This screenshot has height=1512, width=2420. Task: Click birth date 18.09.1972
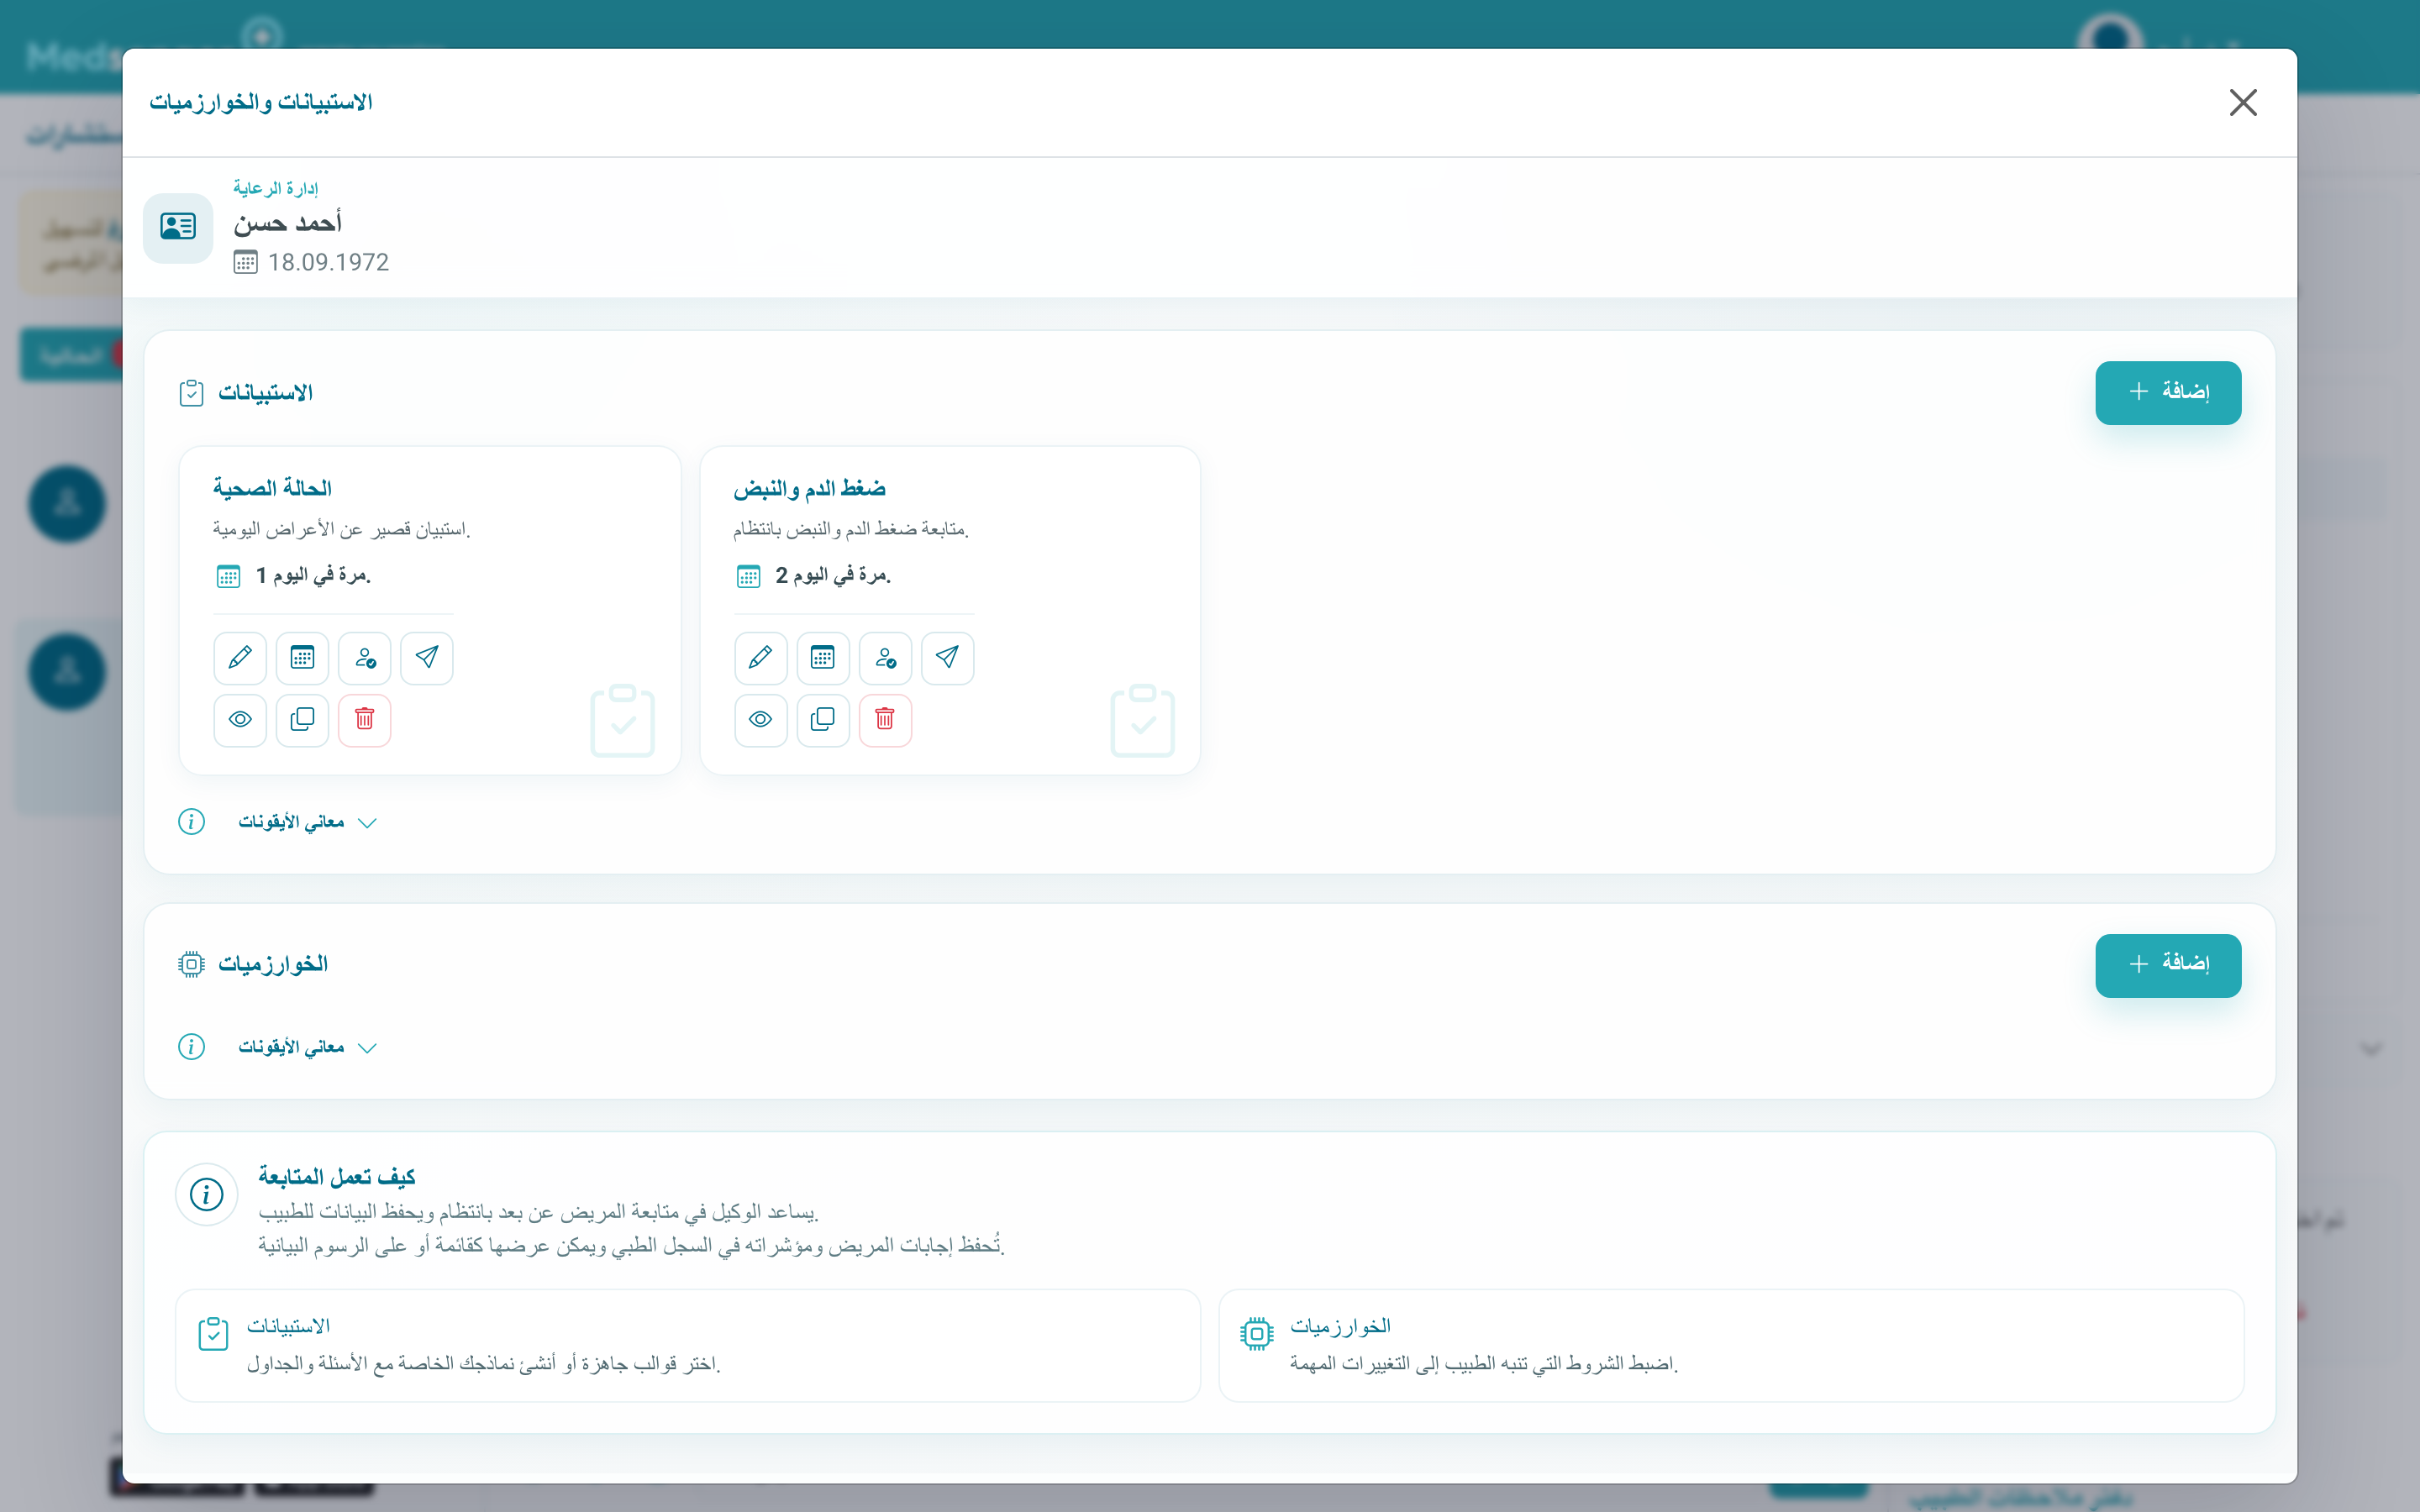(x=328, y=262)
